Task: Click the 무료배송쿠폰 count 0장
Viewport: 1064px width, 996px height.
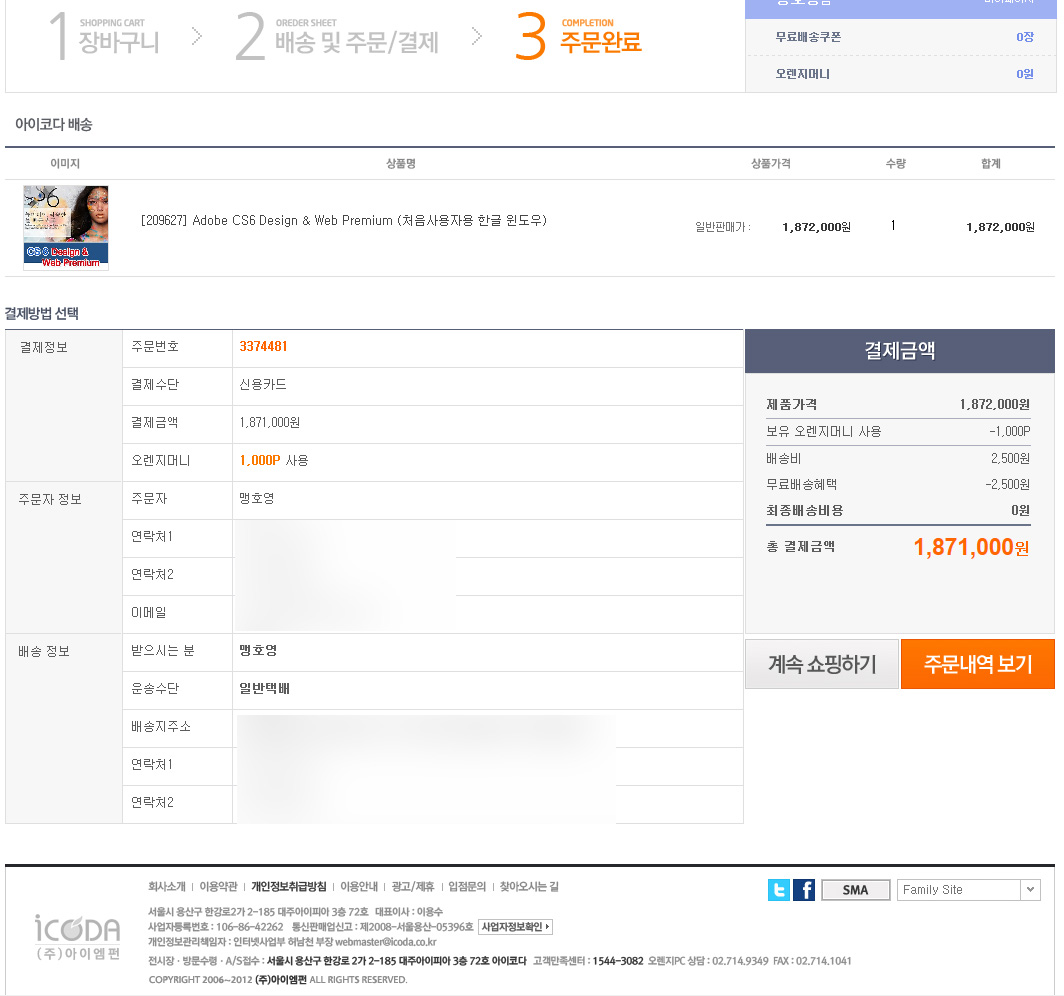Action: 1024,37
